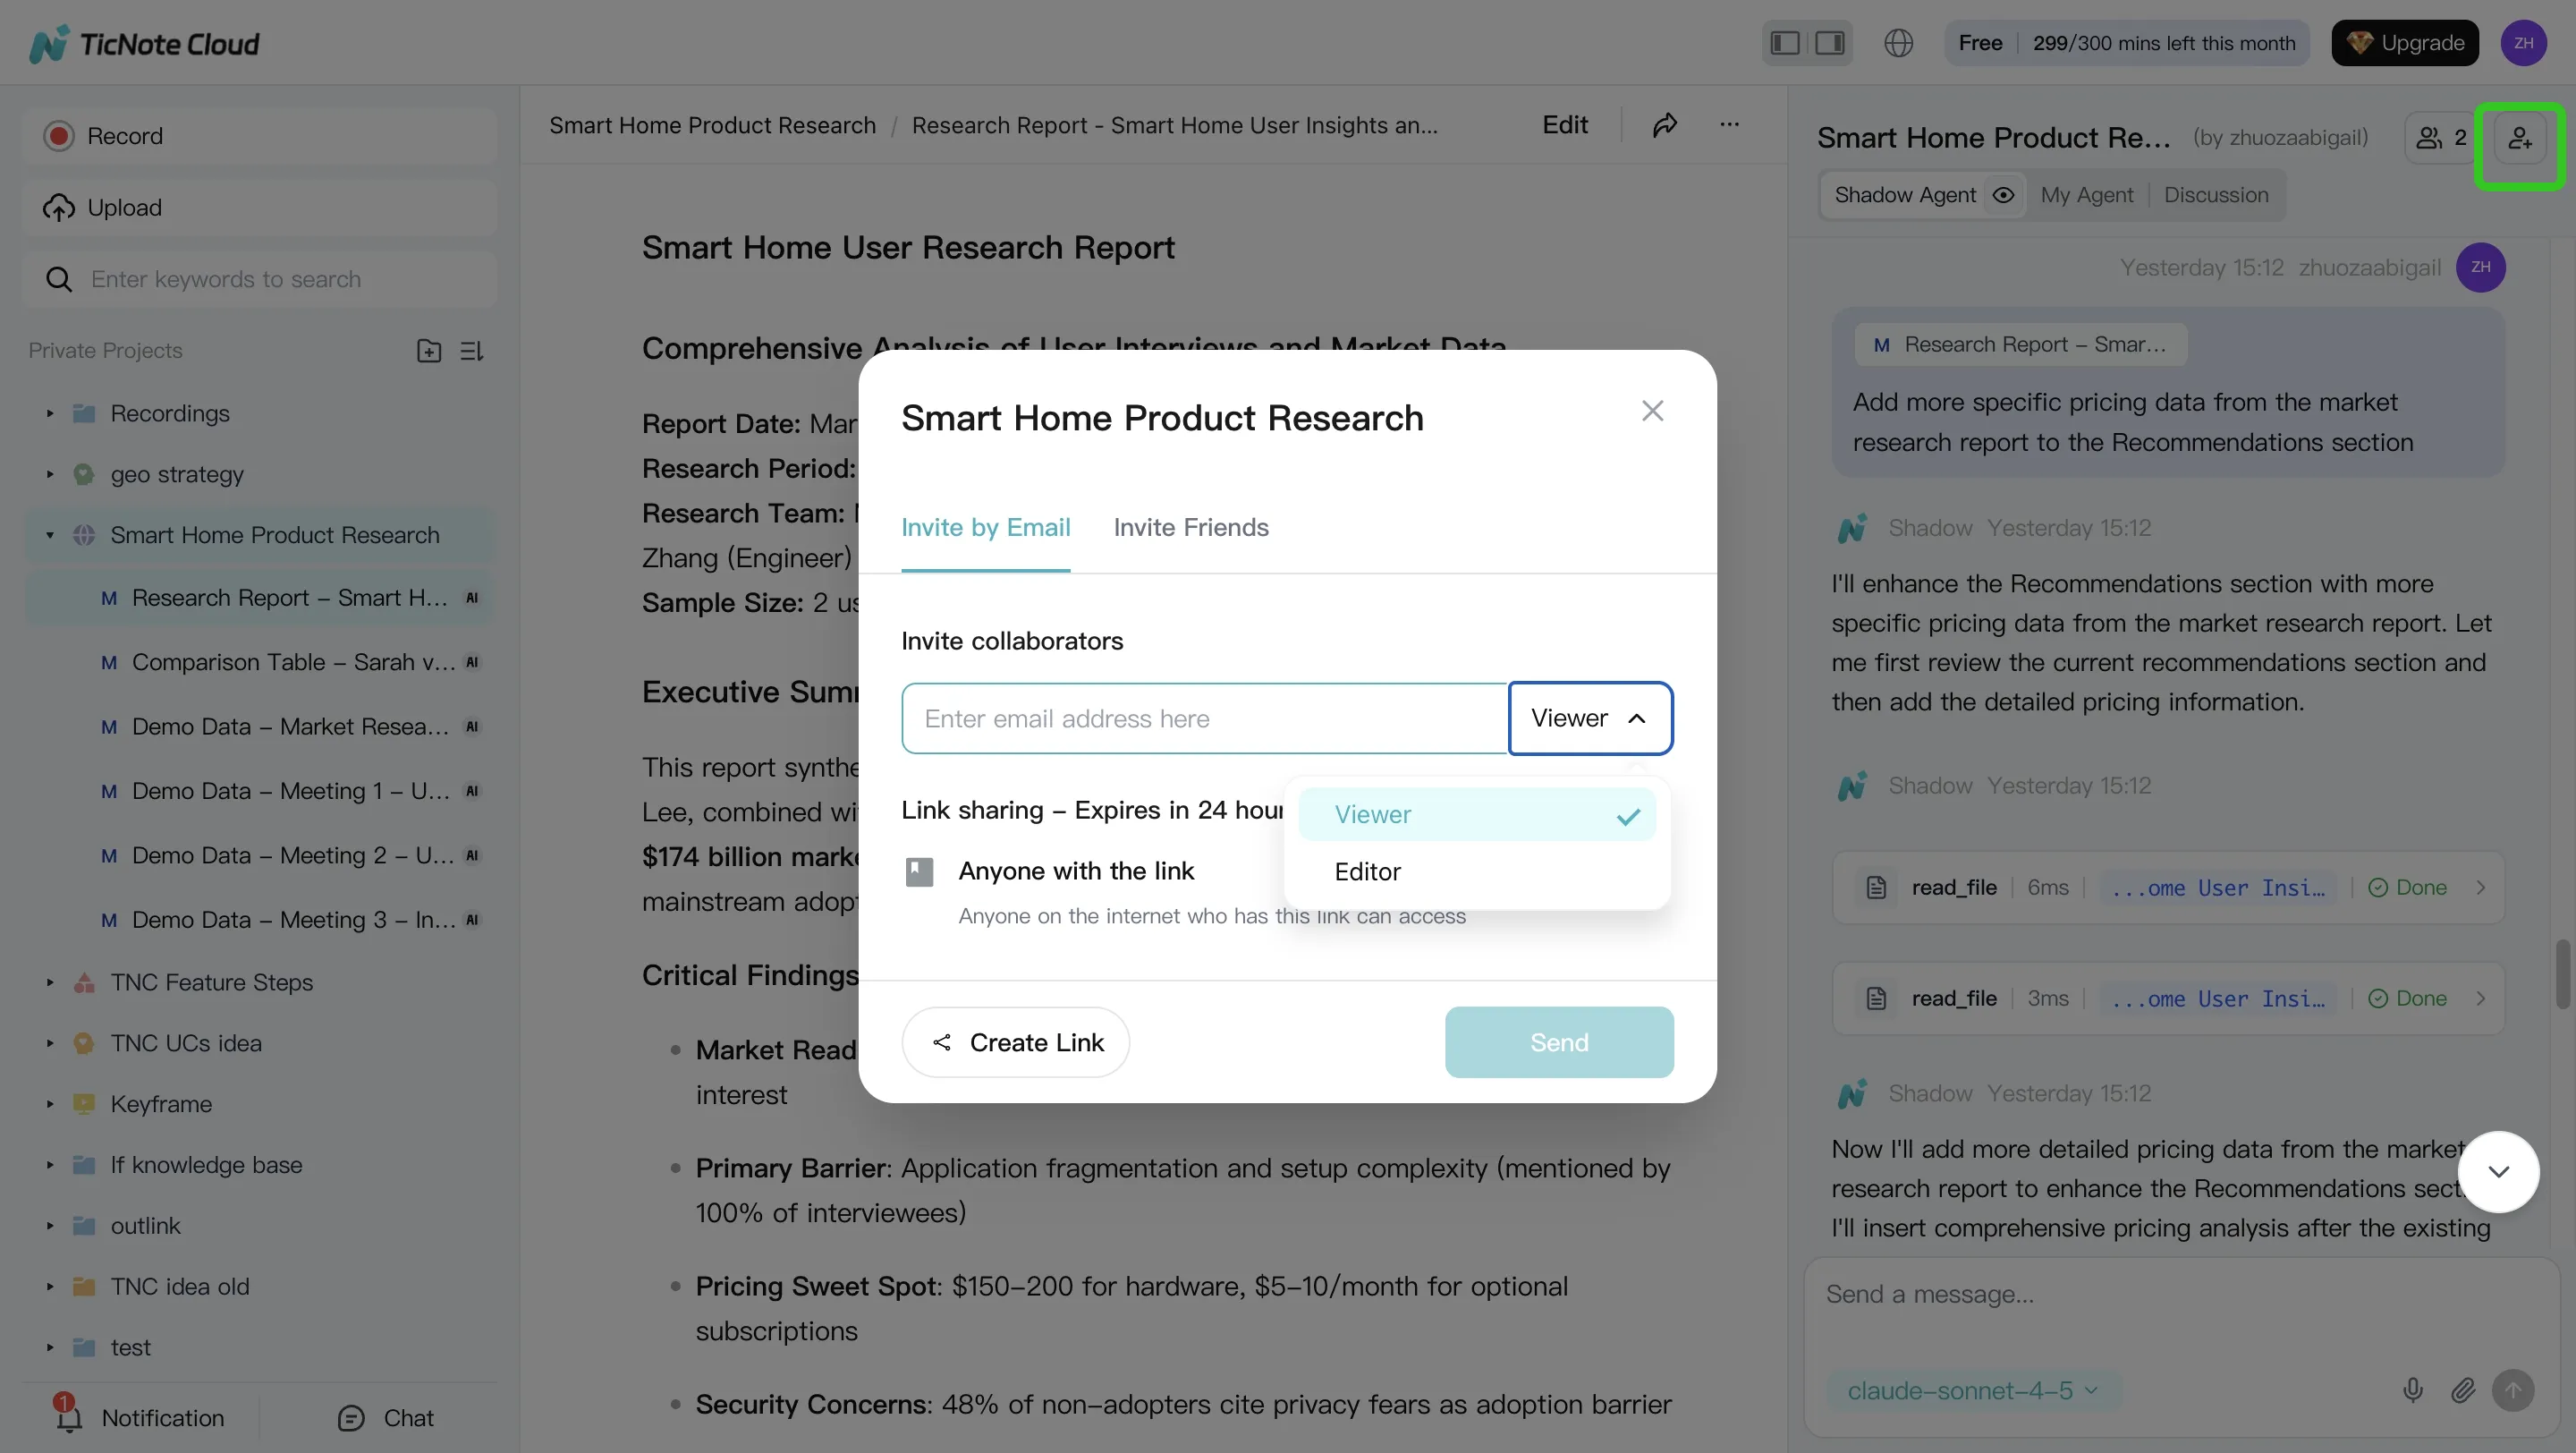
Task: Click the microphone icon in chat input
Action: [2413, 1390]
